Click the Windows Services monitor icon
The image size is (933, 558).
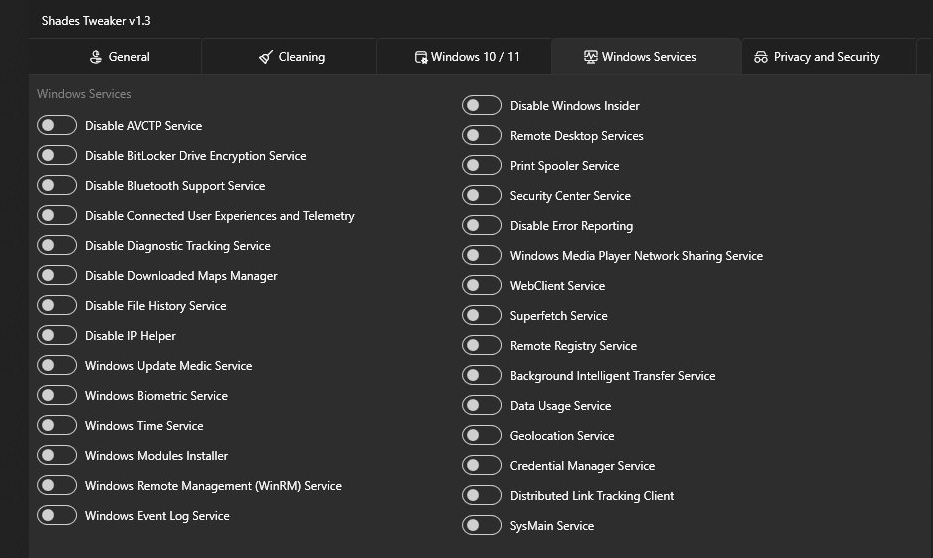(x=590, y=57)
